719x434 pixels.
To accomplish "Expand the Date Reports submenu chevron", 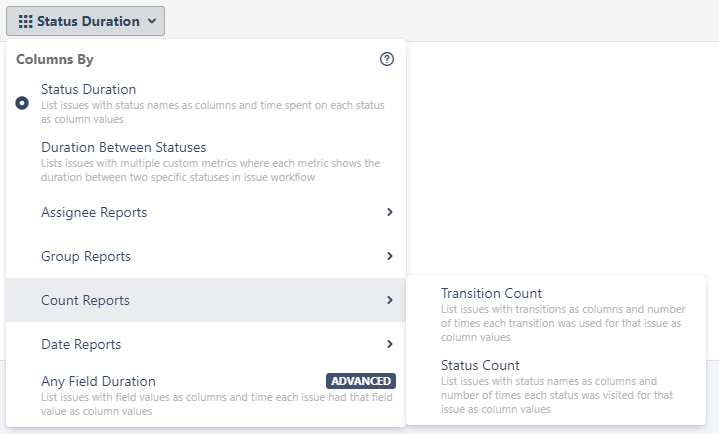I will (x=389, y=344).
